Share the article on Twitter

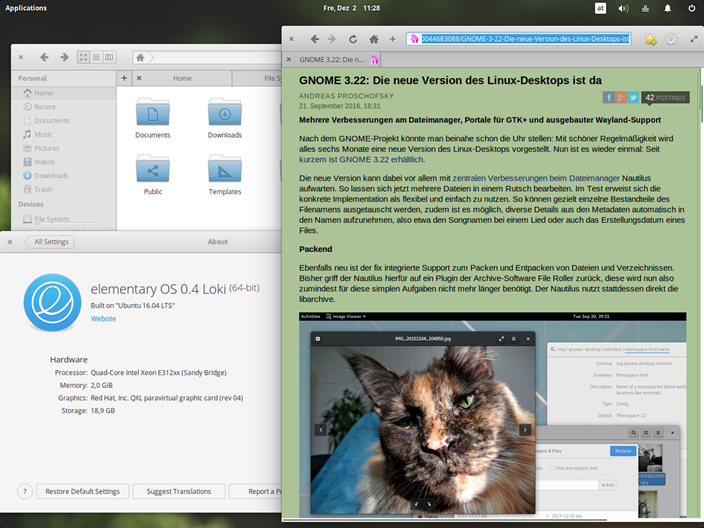[x=633, y=97]
